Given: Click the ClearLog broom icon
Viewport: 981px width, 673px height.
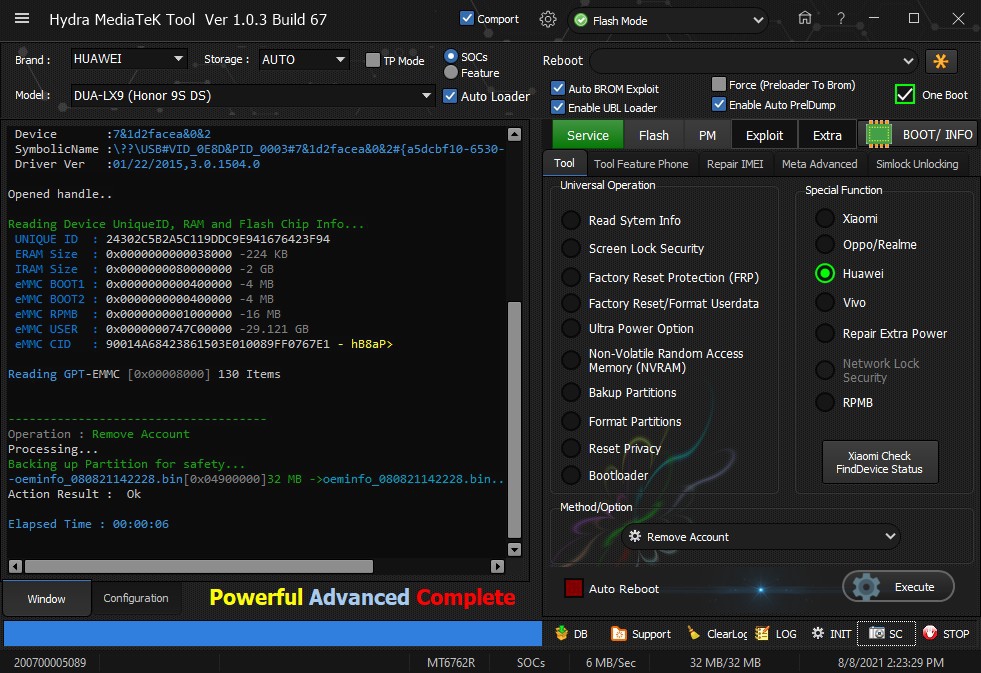Looking at the screenshot, I should (694, 633).
